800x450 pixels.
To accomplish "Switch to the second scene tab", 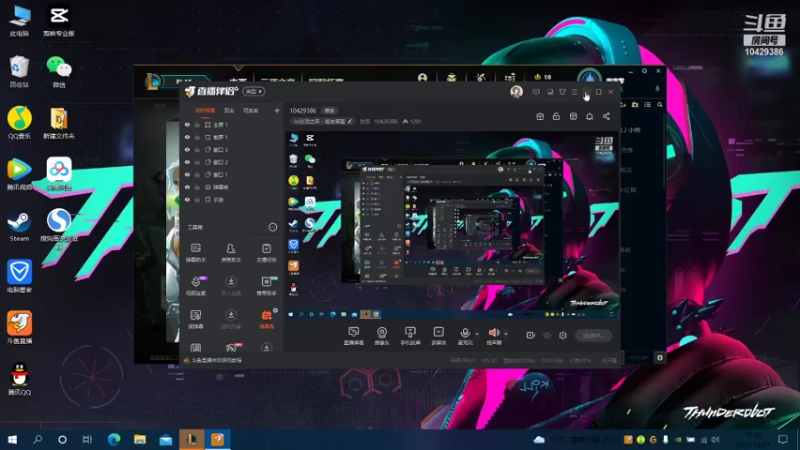I will coord(229,110).
